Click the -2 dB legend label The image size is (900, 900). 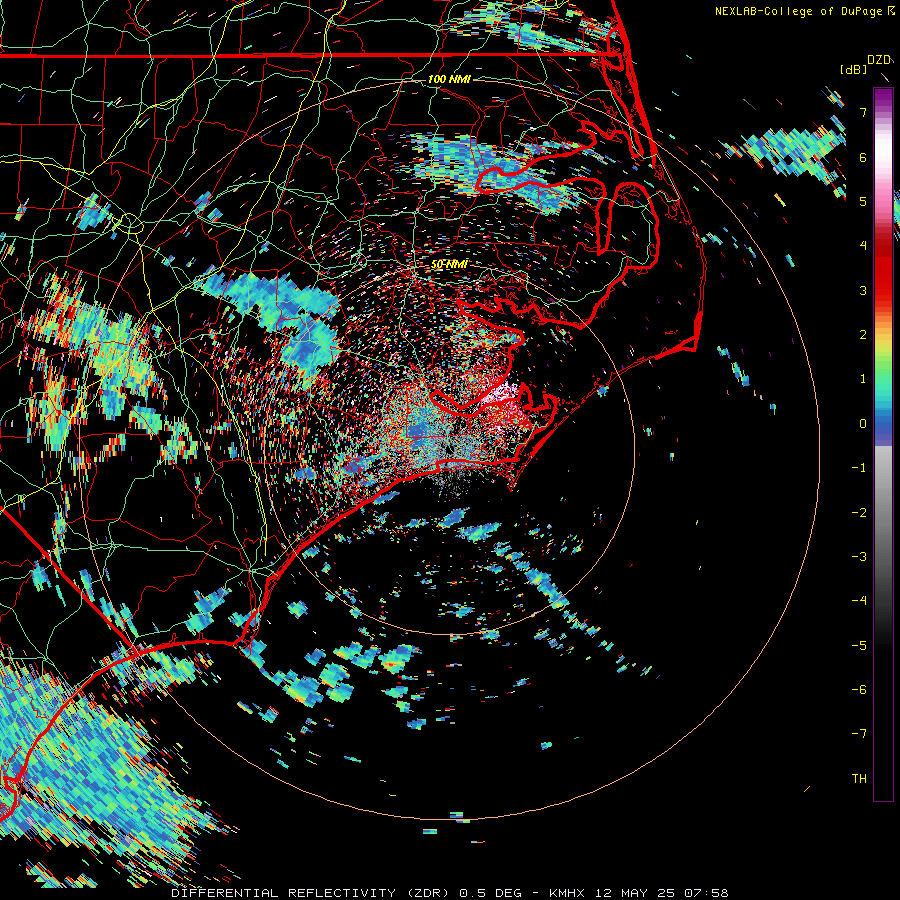point(859,513)
